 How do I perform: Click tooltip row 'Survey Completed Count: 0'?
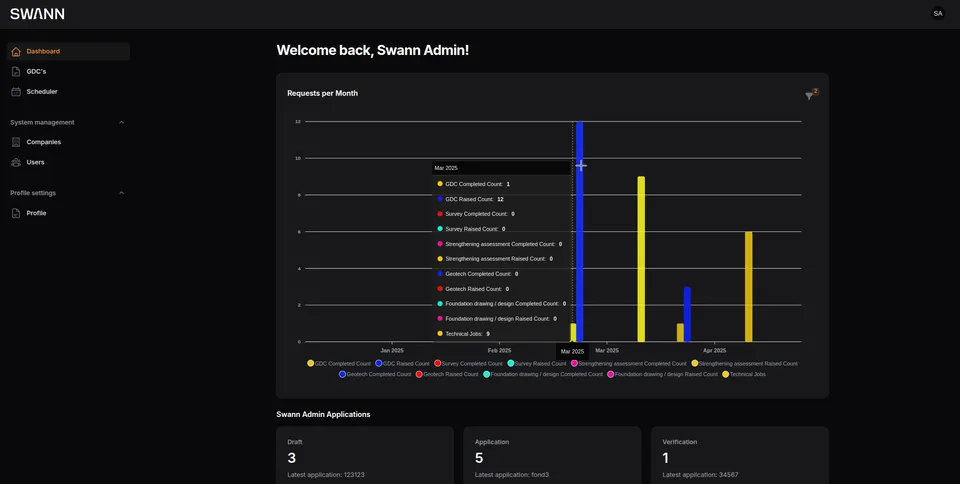pyautogui.click(x=476, y=214)
